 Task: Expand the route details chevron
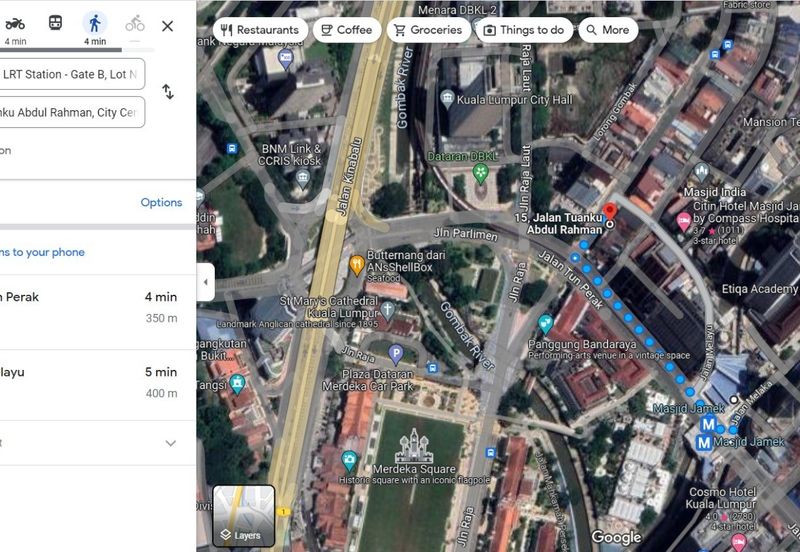click(170, 443)
